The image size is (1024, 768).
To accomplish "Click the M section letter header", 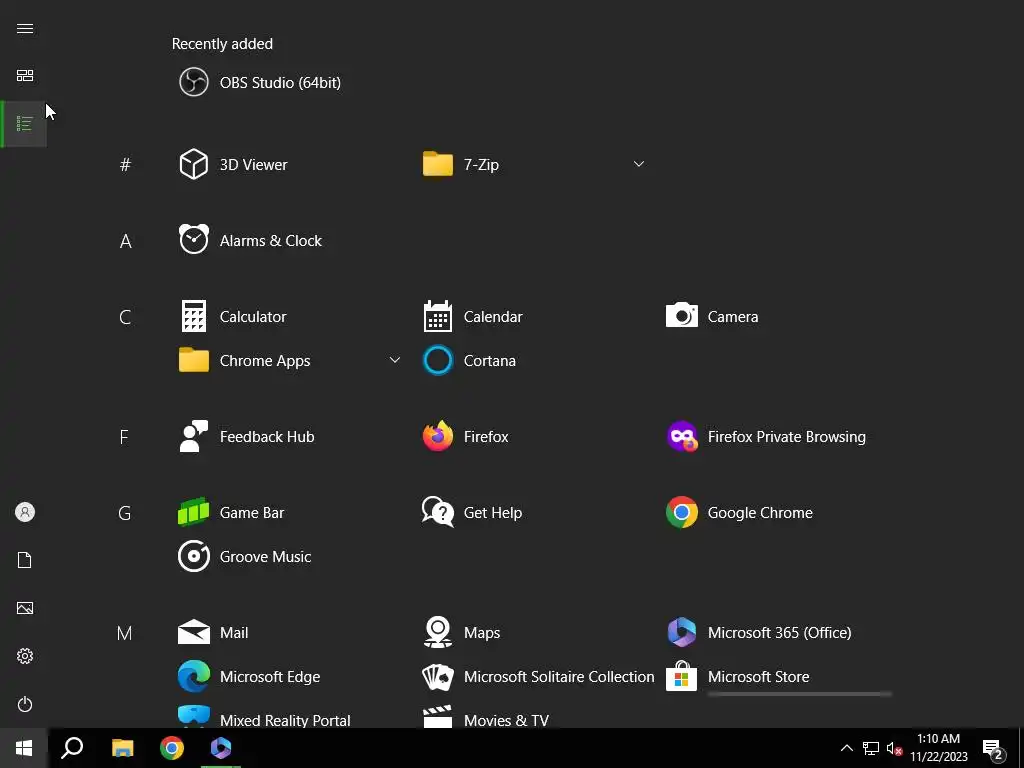I will [125, 633].
